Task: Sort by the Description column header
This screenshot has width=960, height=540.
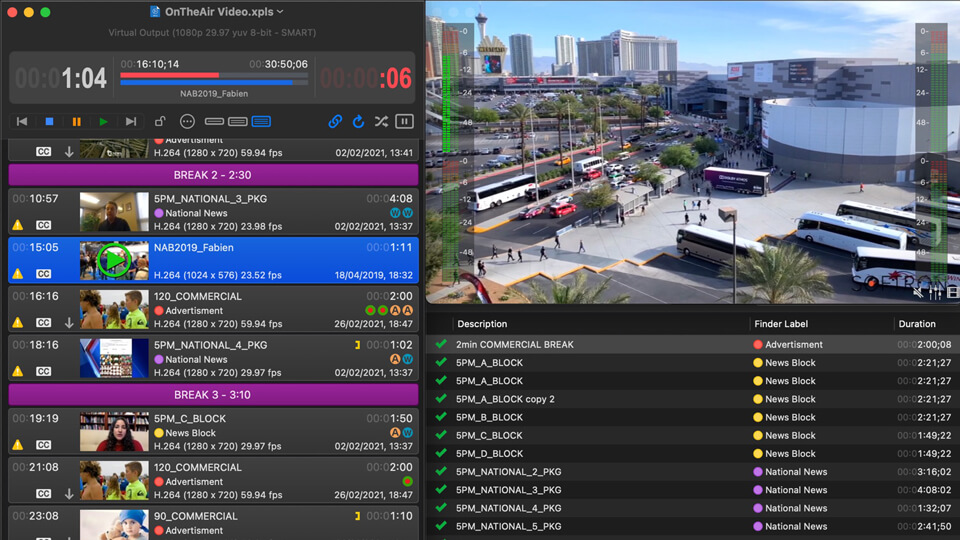Action: coord(482,324)
